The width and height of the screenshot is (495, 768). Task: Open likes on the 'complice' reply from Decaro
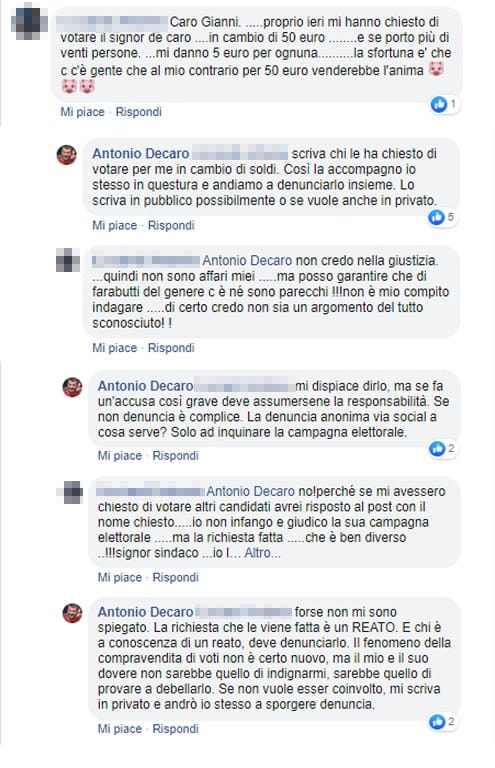437,448
